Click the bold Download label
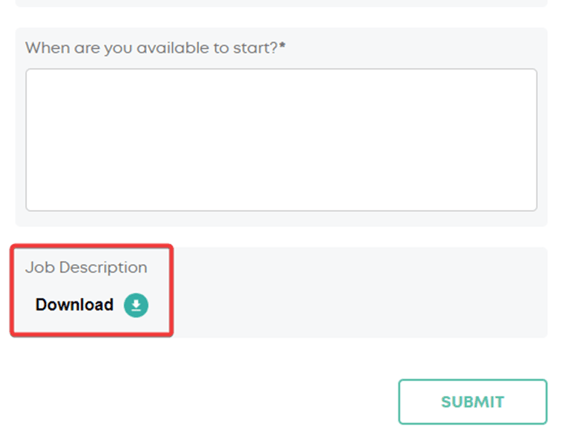Screen dimensions: 564x434 (74, 305)
